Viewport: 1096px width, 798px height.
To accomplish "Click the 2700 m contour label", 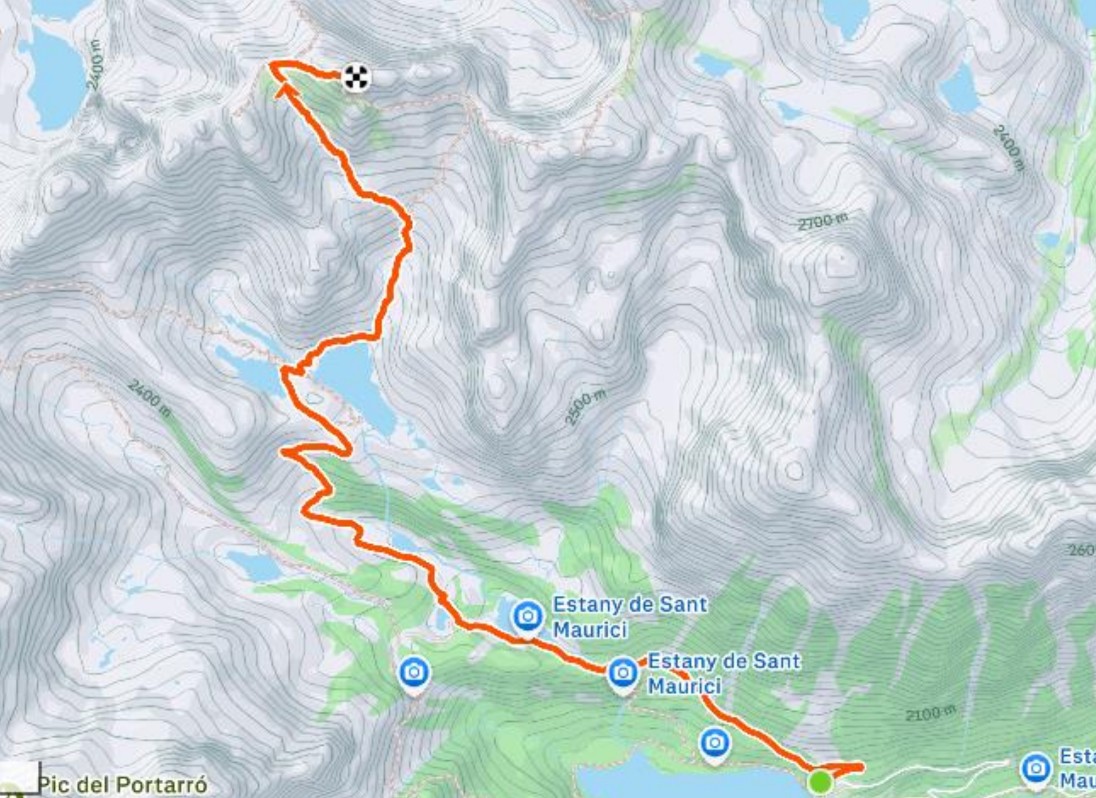I will click(x=823, y=222).
